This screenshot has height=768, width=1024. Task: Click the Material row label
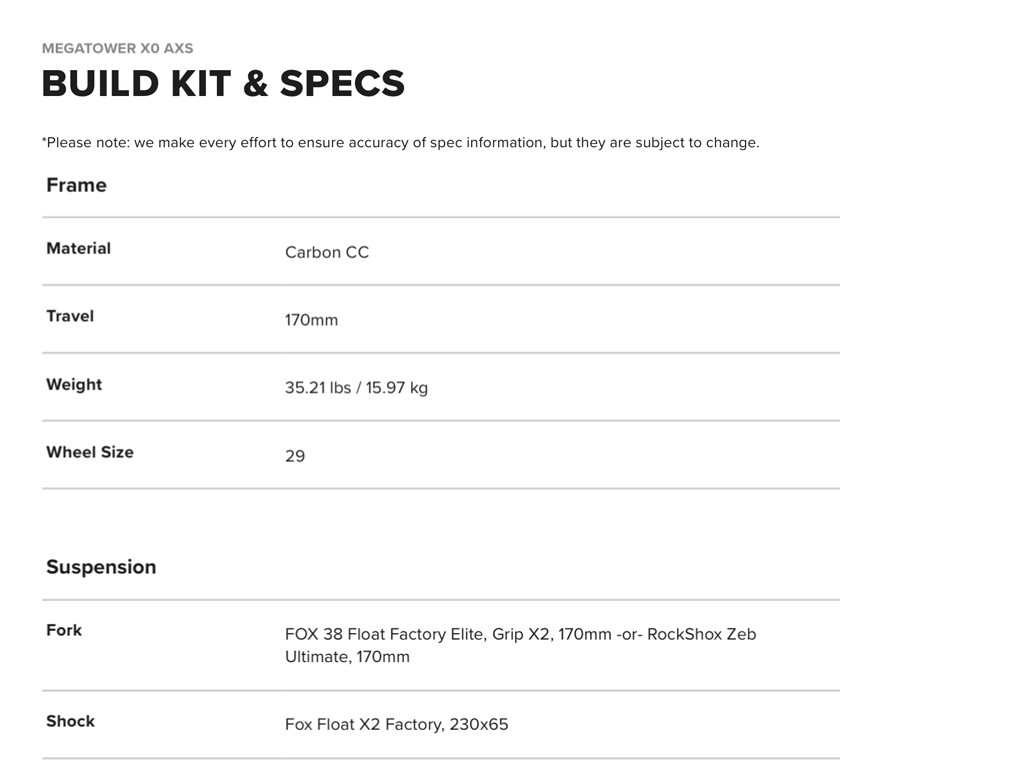(x=78, y=249)
